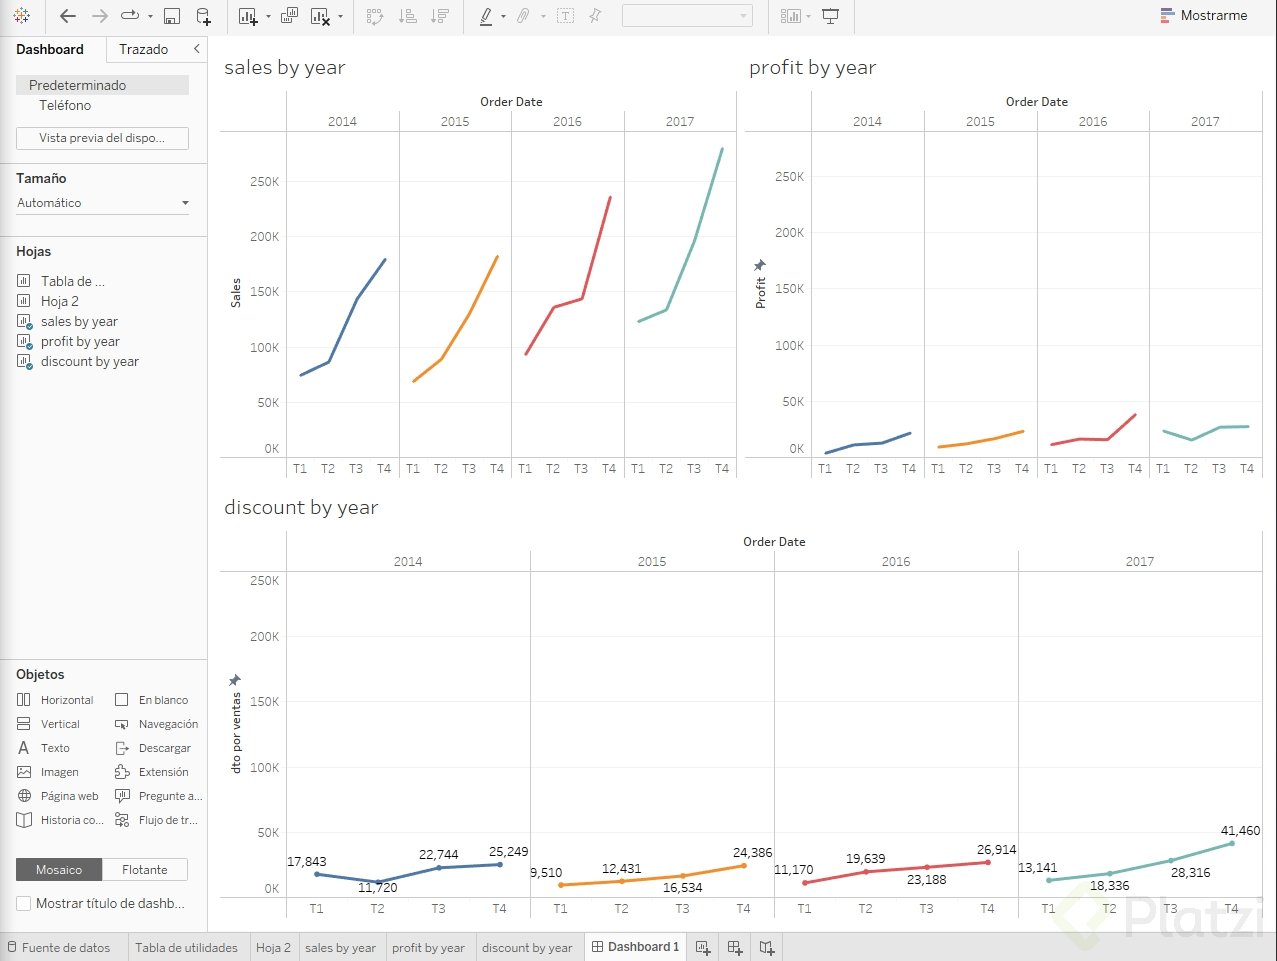Pick the Horizontal container object

55,700
